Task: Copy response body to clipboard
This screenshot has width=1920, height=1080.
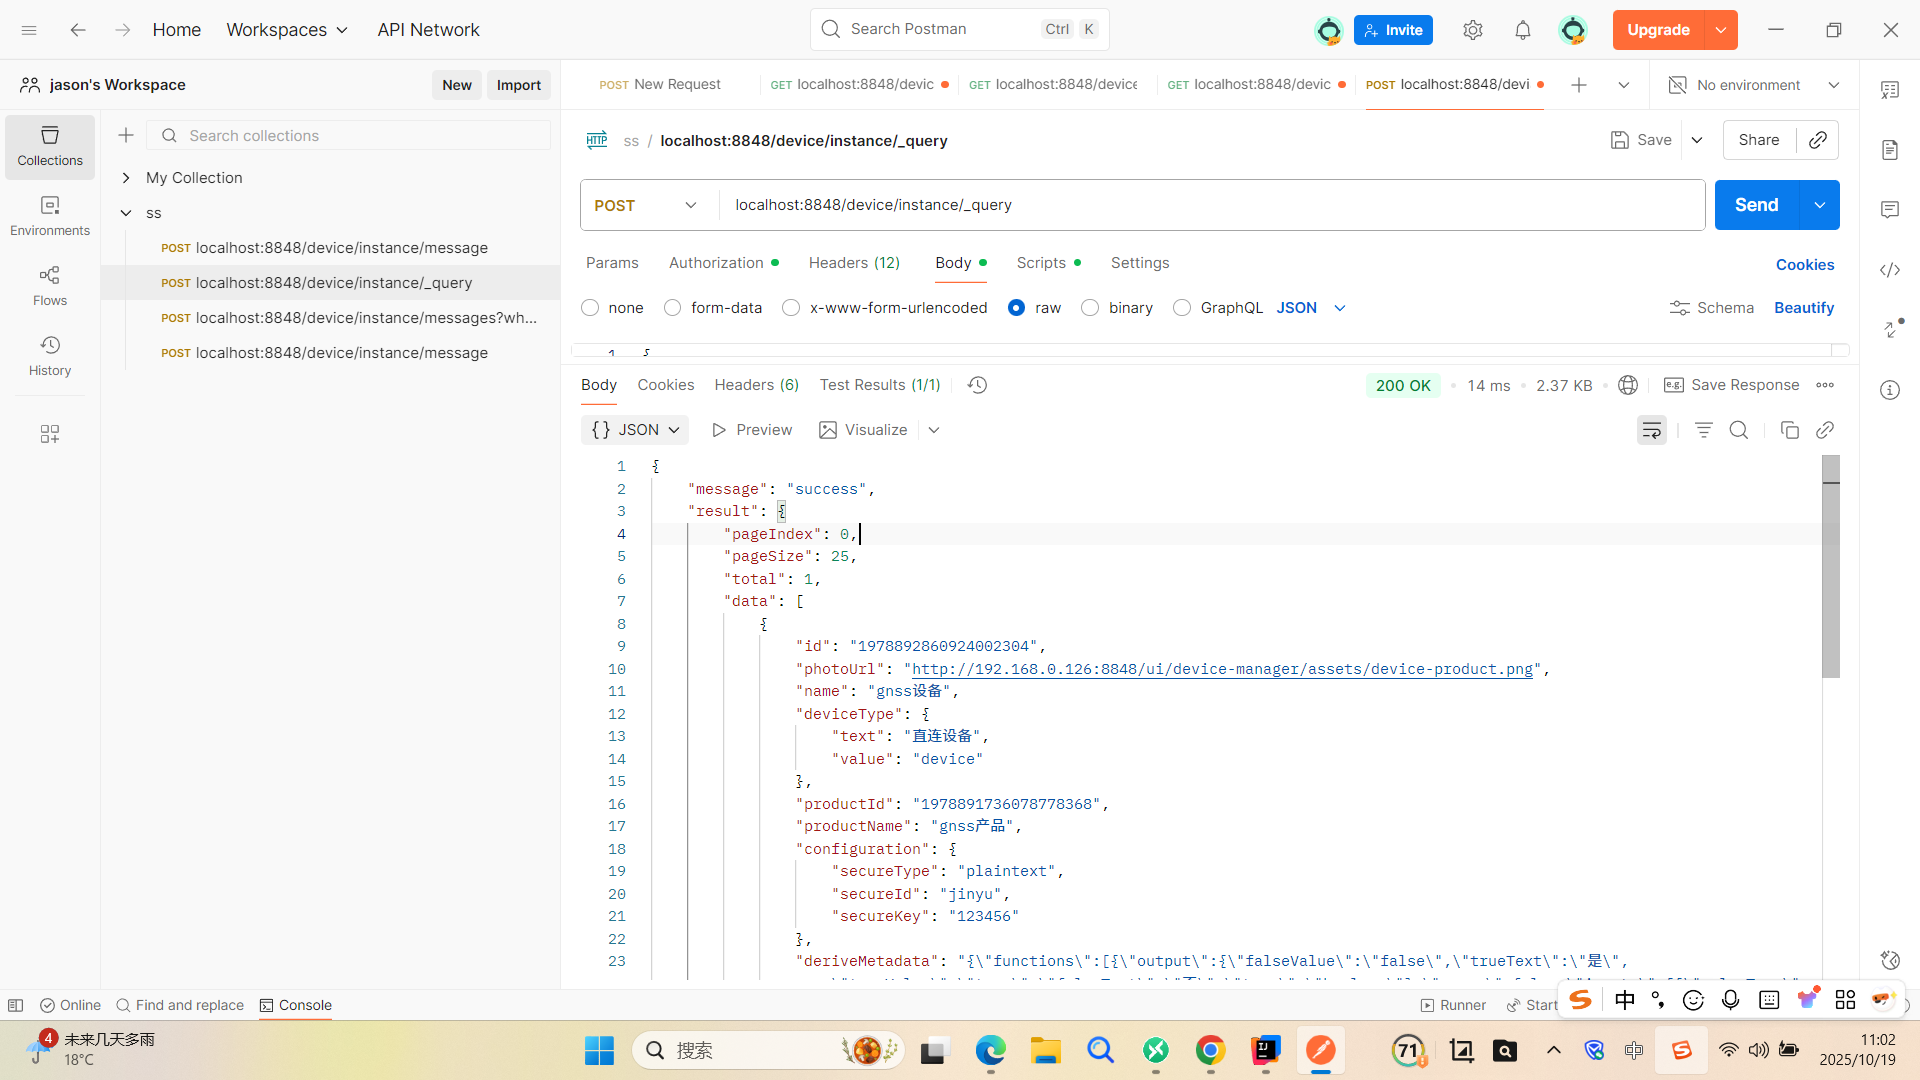Action: (x=1789, y=430)
